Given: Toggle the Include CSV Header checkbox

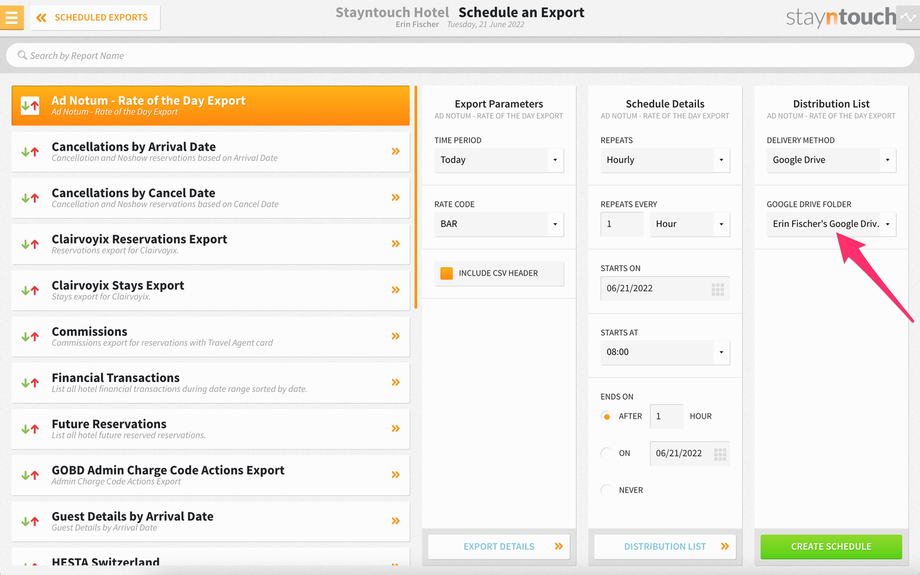Looking at the screenshot, I should click(x=447, y=273).
